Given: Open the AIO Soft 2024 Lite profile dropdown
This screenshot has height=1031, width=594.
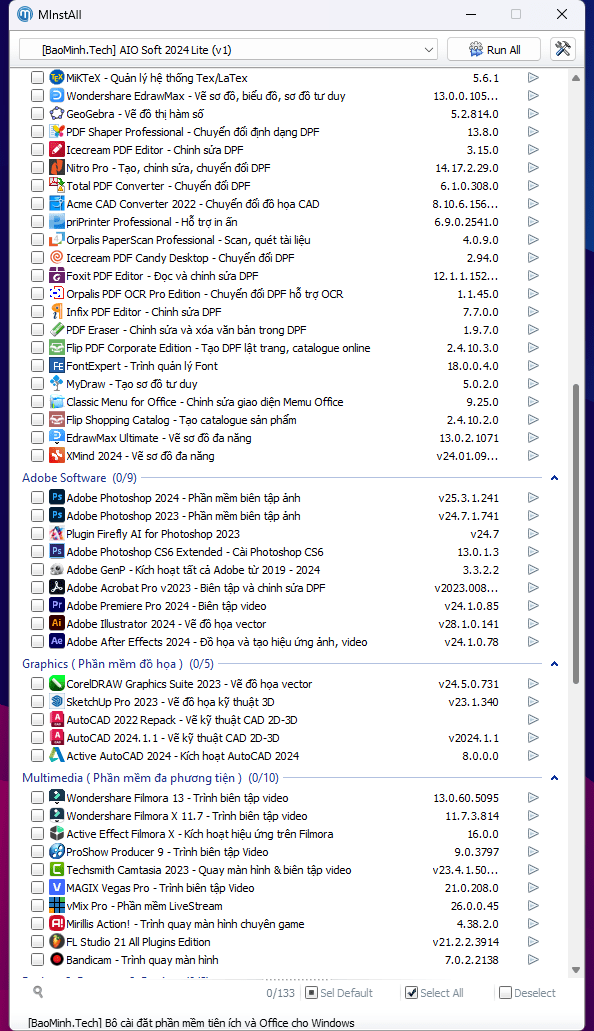Looking at the screenshot, I should [228, 49].
